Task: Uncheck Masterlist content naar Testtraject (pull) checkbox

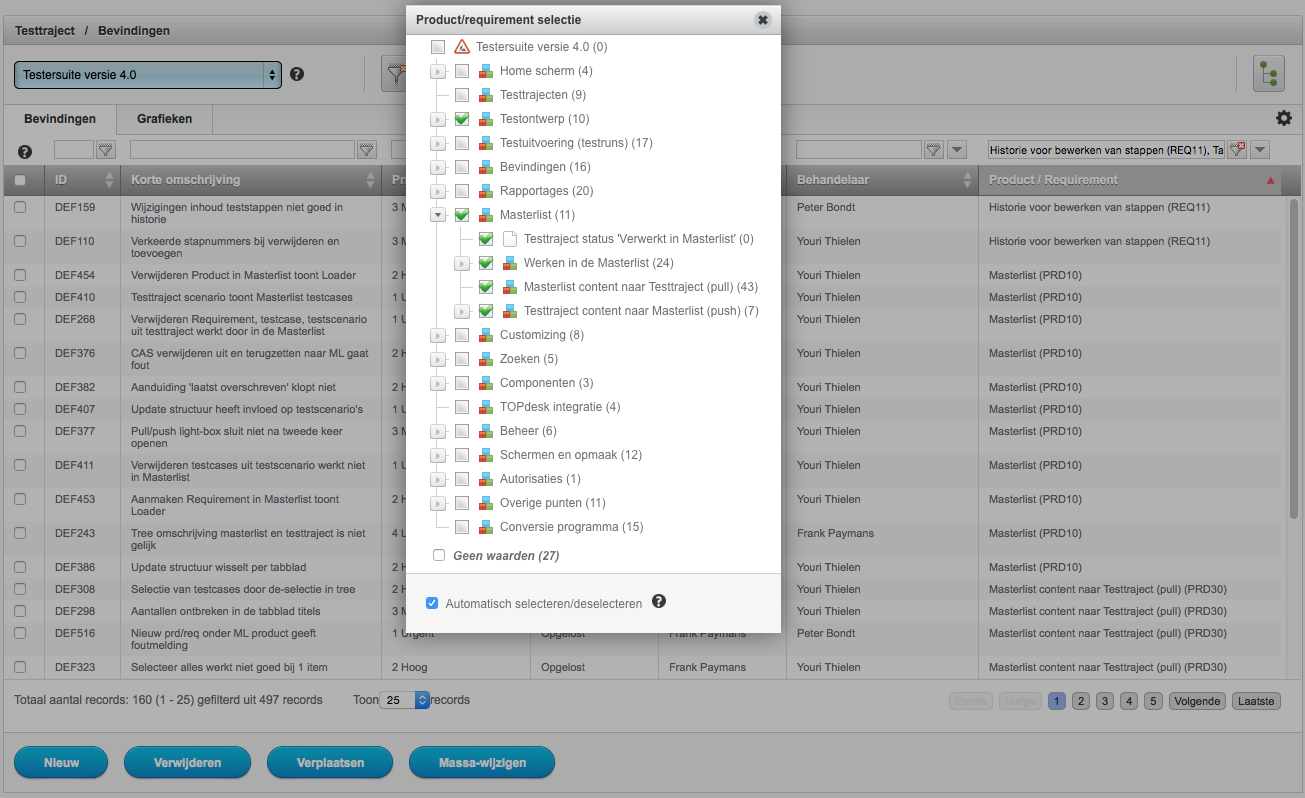Action: coord(486,287)
